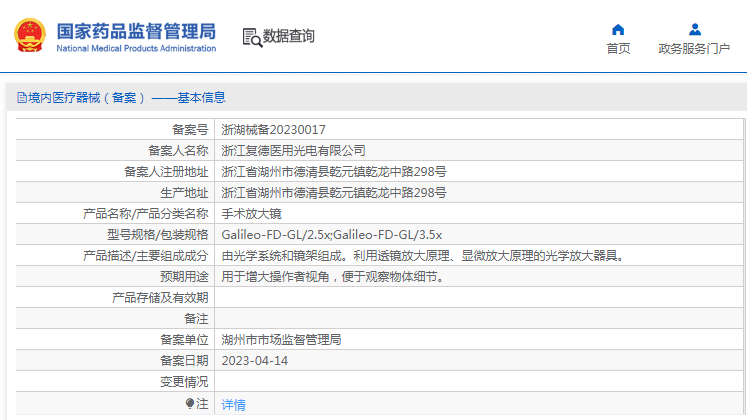Click the 首页 text link
Screen dimensions: 747x420
[618, 49]
